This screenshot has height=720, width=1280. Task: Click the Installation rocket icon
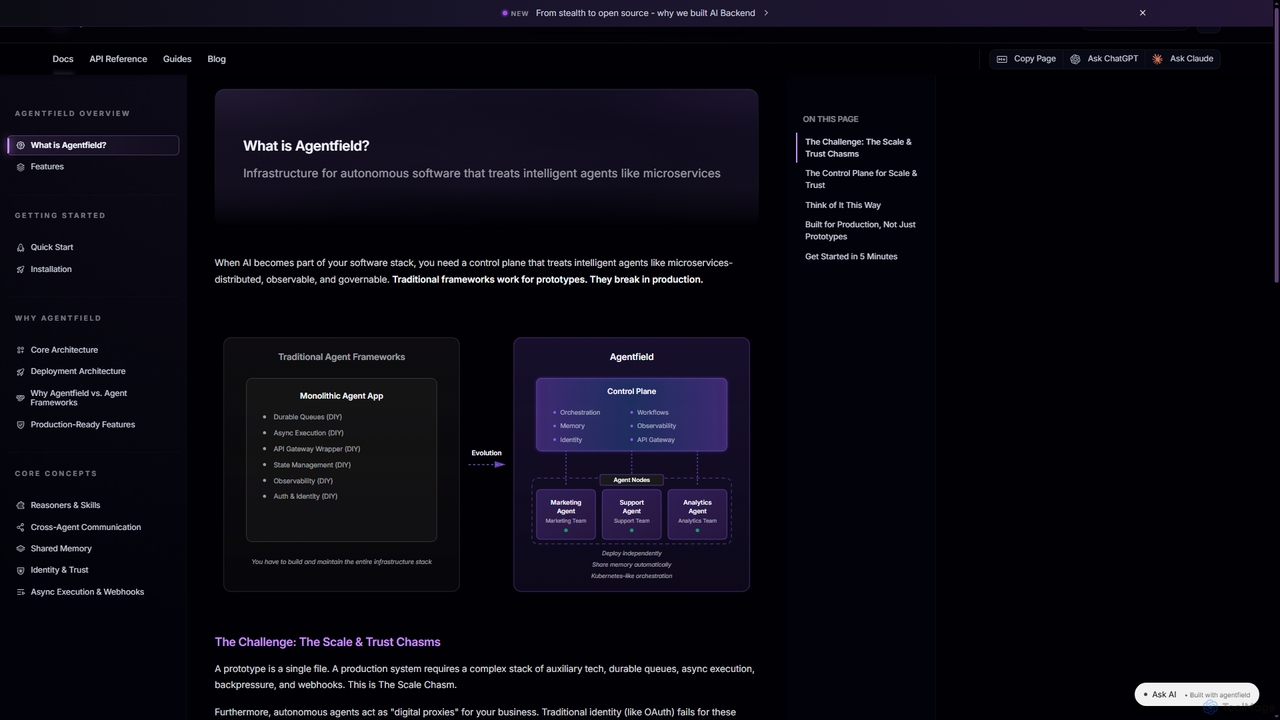20,269
